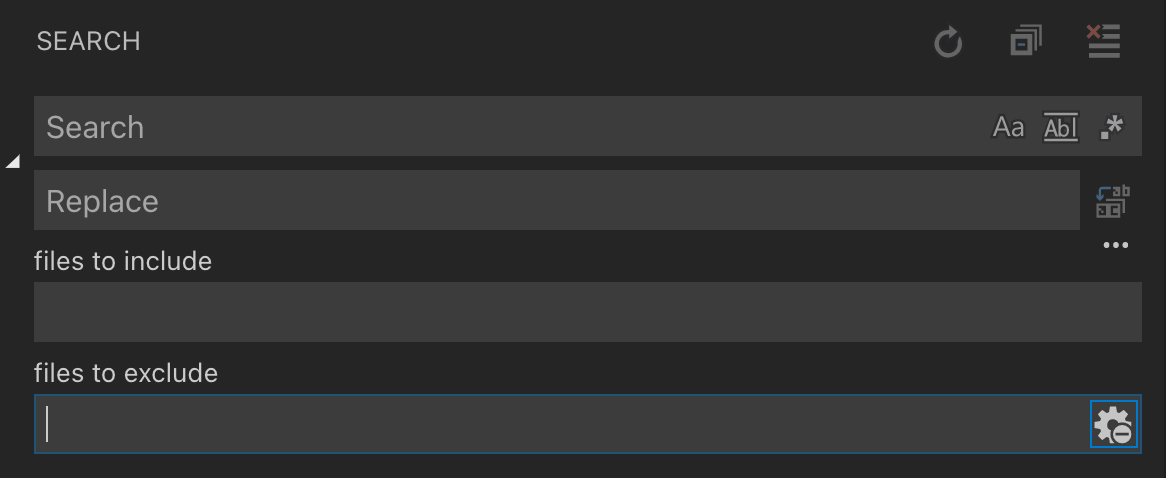Click the "files to exclude" label
The image size is (1166, 478).
[x=126, y=374]
